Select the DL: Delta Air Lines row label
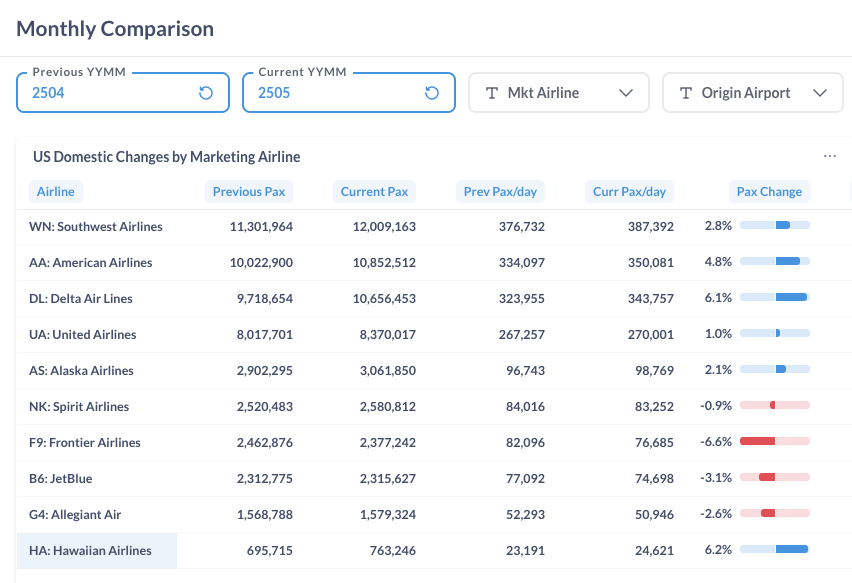 tap(80, 298)
